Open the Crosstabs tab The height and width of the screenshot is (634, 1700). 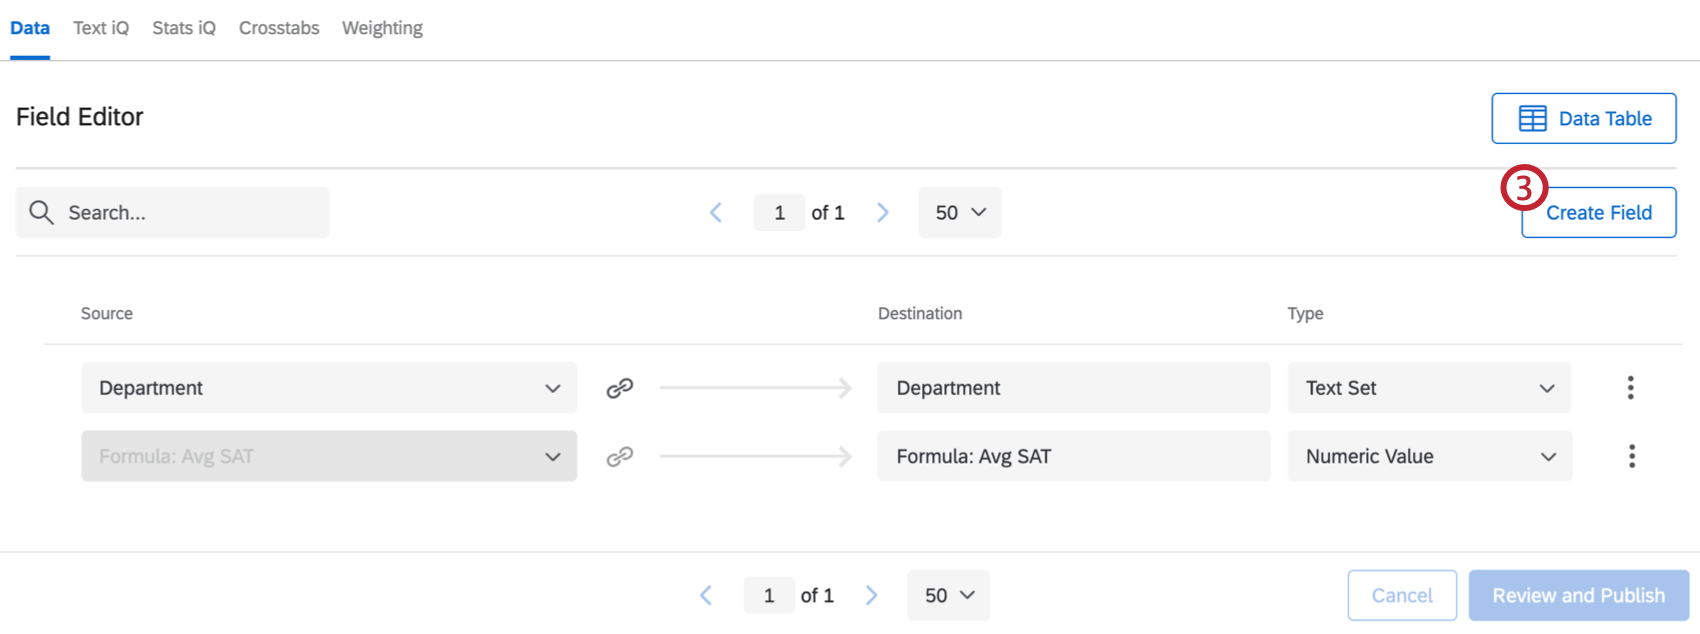[x=279, y=28]
